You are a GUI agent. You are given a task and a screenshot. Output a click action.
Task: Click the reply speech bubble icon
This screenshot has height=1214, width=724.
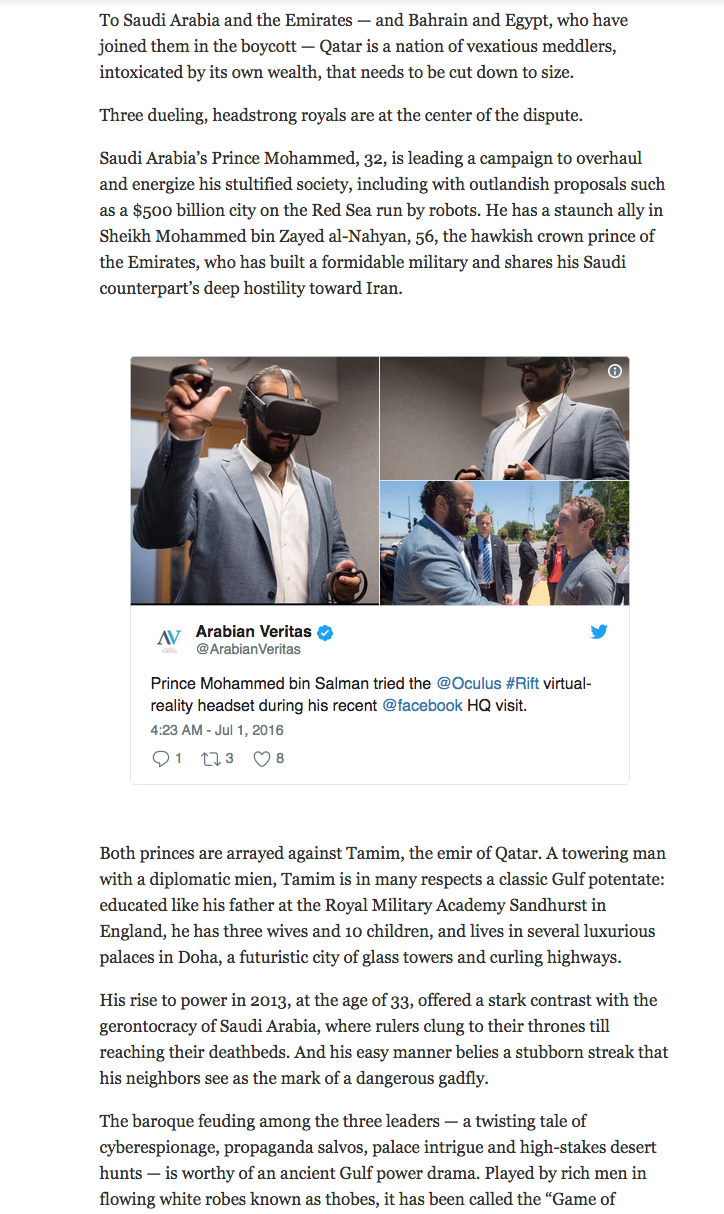(x=160, y=759)
